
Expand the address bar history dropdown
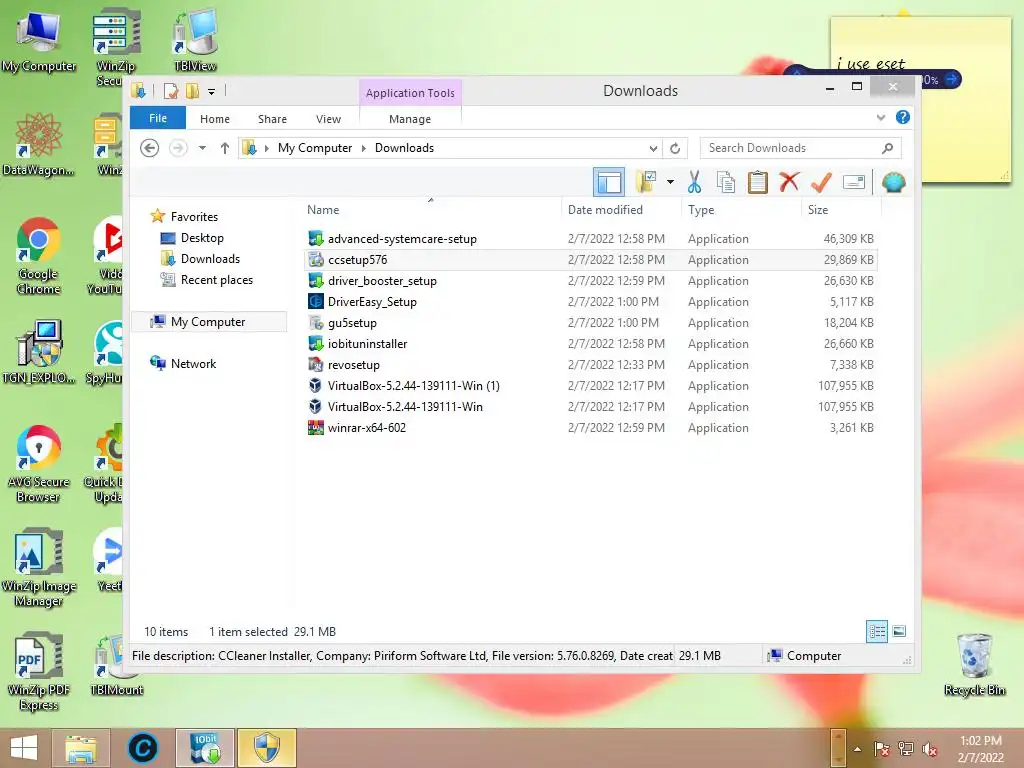click(653, 148)
